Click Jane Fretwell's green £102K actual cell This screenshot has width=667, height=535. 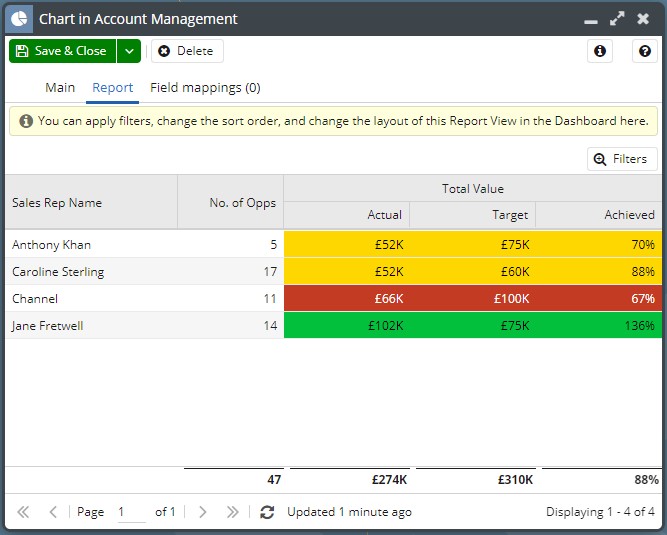[x=347, y=325]
